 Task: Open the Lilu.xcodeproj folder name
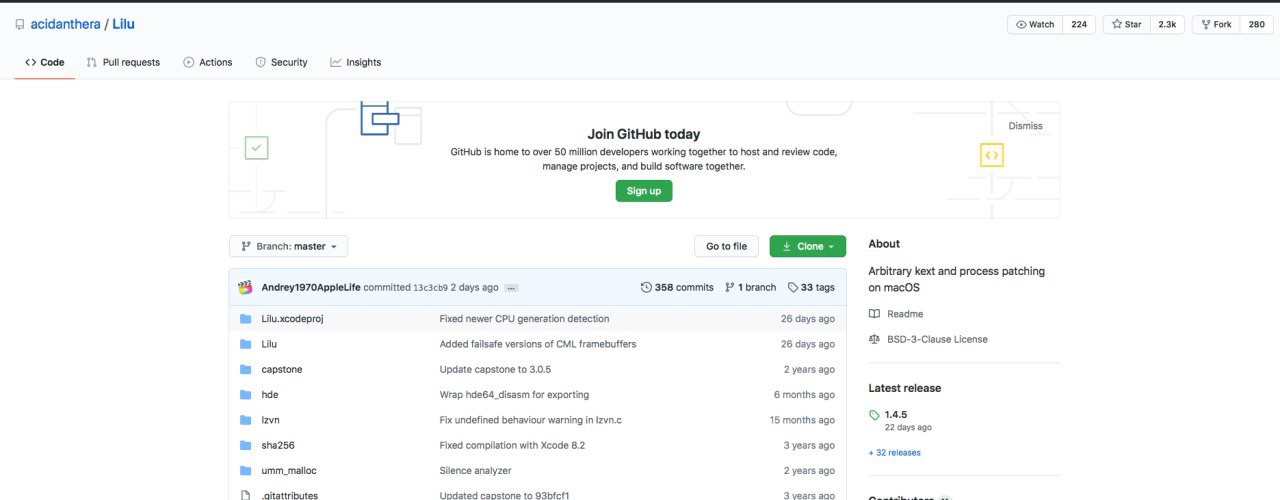coord(292,319)
